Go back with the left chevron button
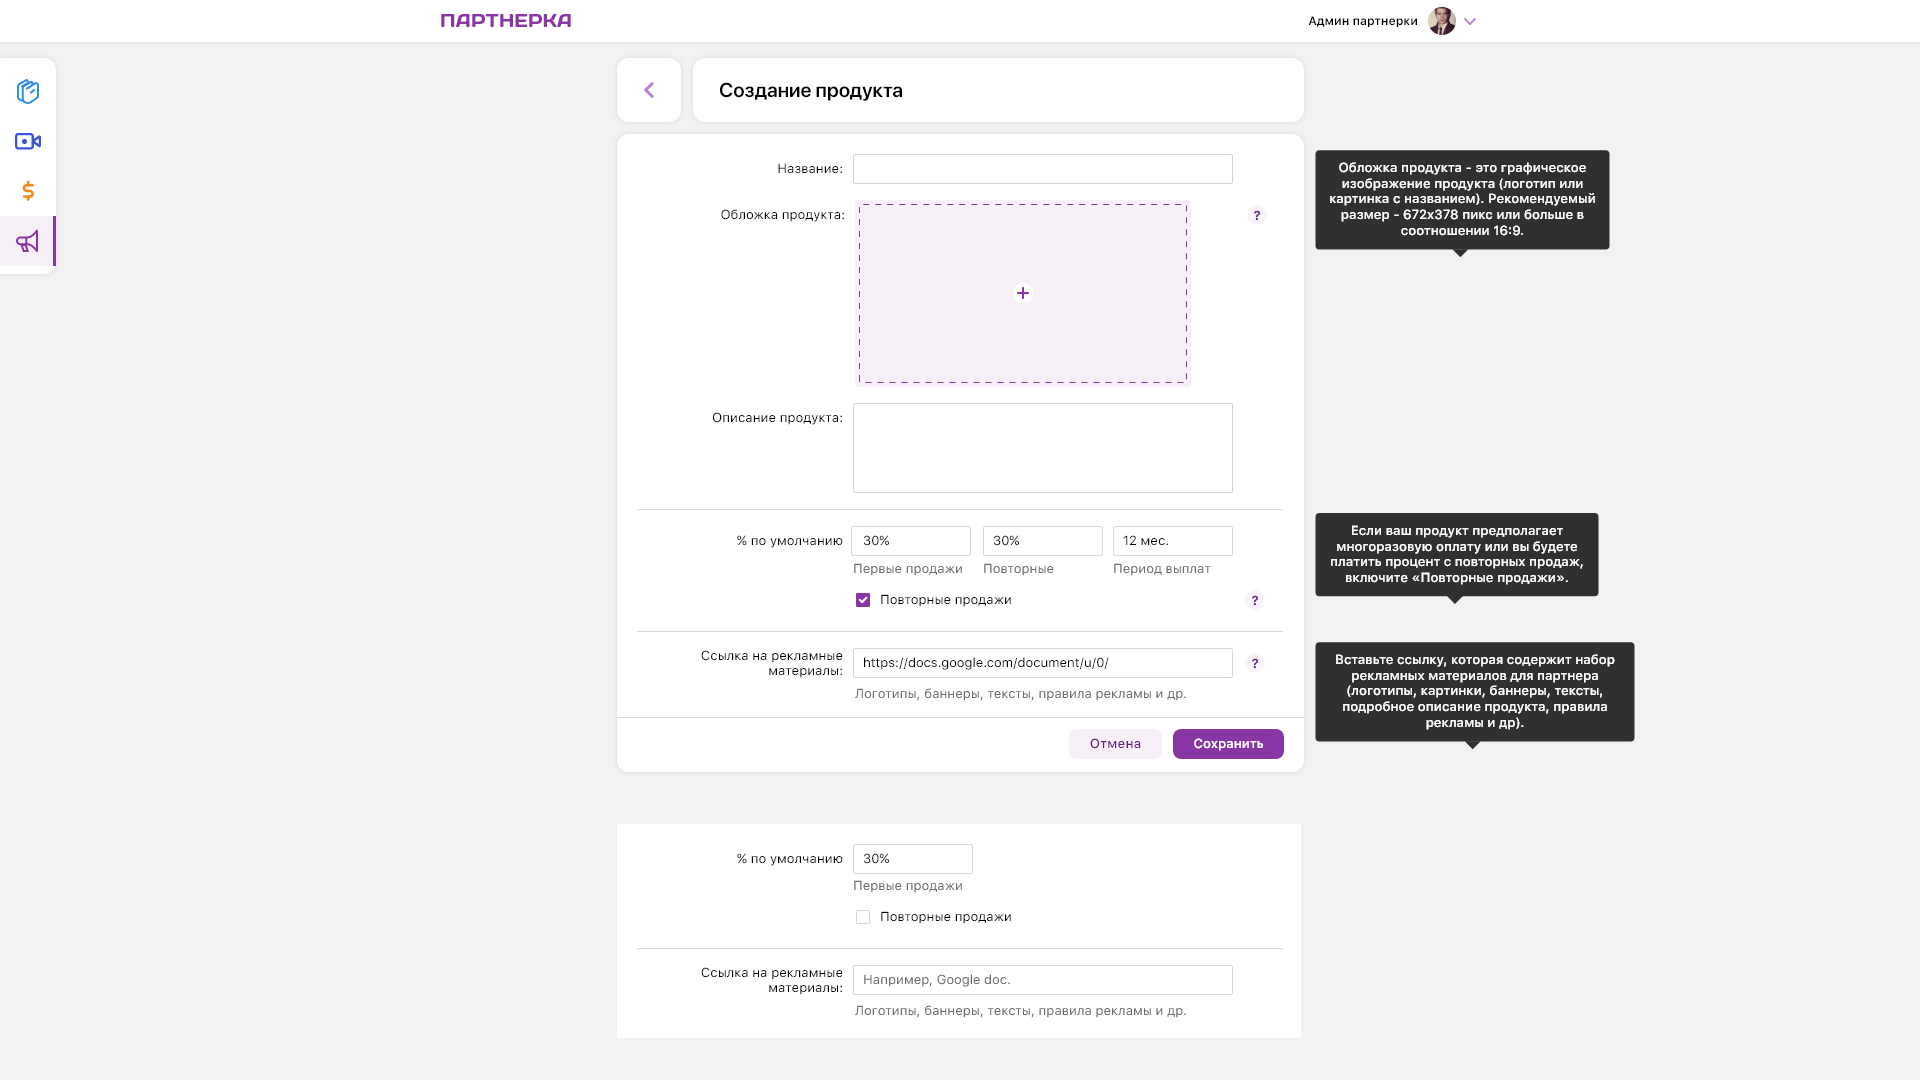This screenshot has height=1080, width=1920. (649, 90)
